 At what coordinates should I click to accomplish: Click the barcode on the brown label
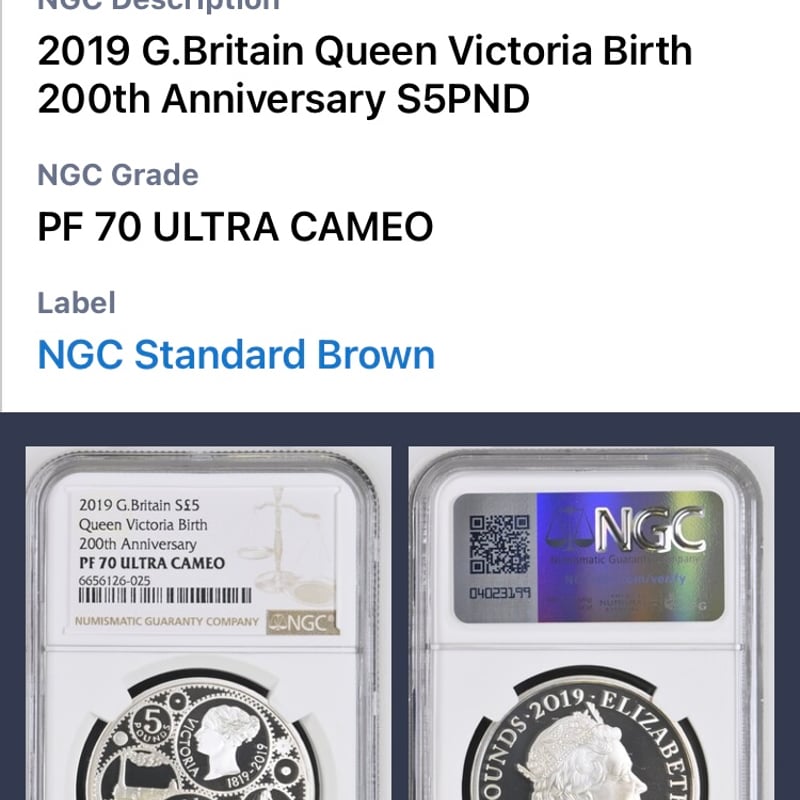165,595
